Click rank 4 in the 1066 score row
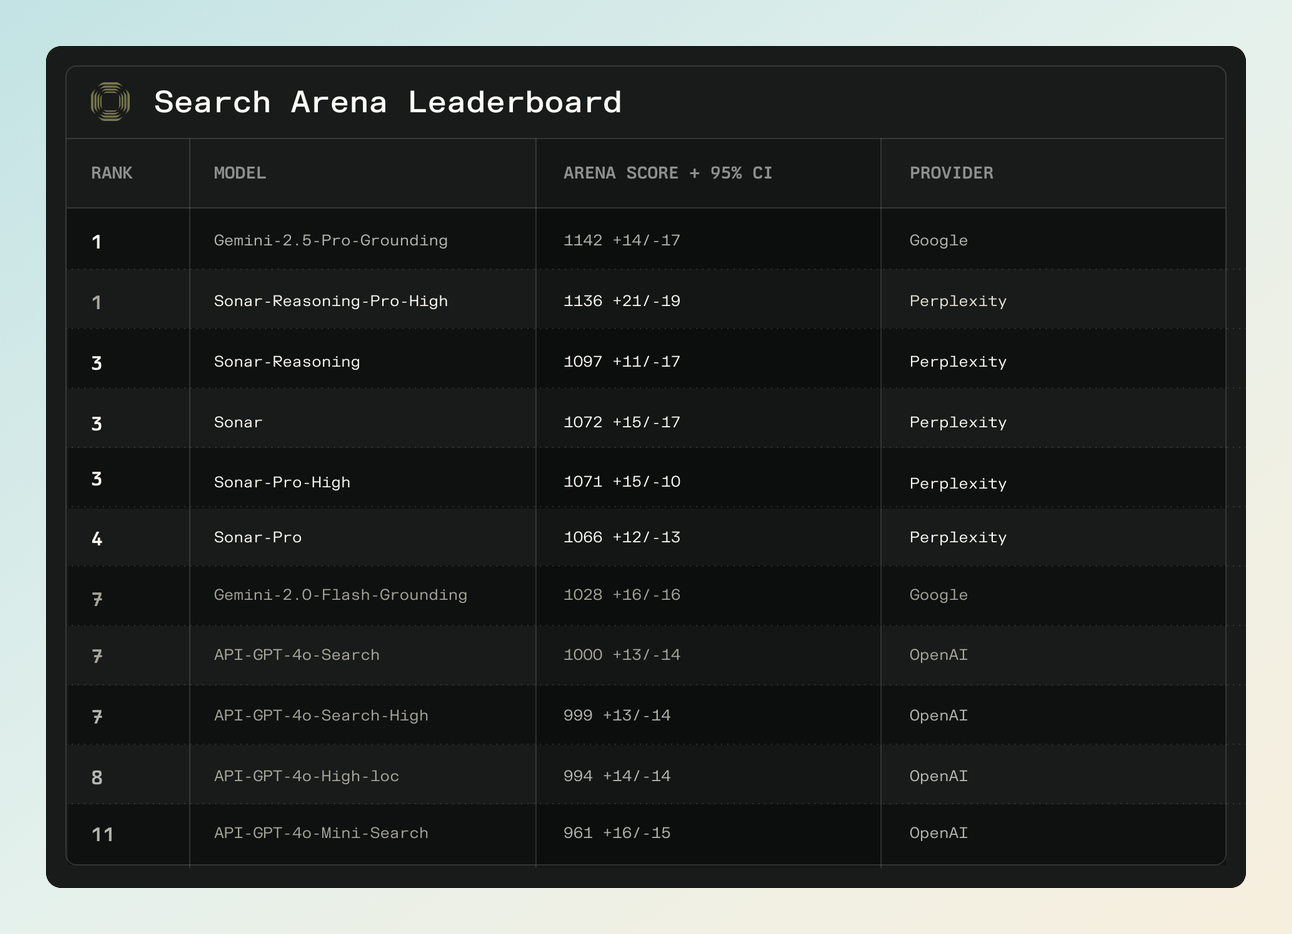This screenshot has height=934, width=1292. pos(96,539)
